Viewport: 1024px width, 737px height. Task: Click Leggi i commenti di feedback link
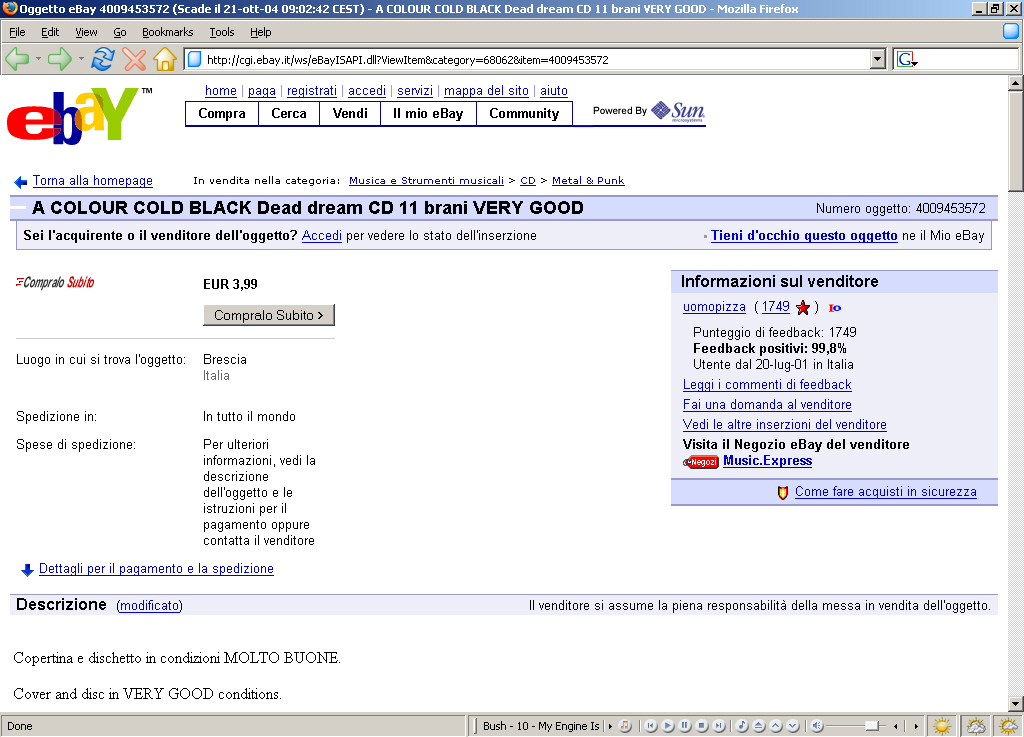click(x=767, y=384)
